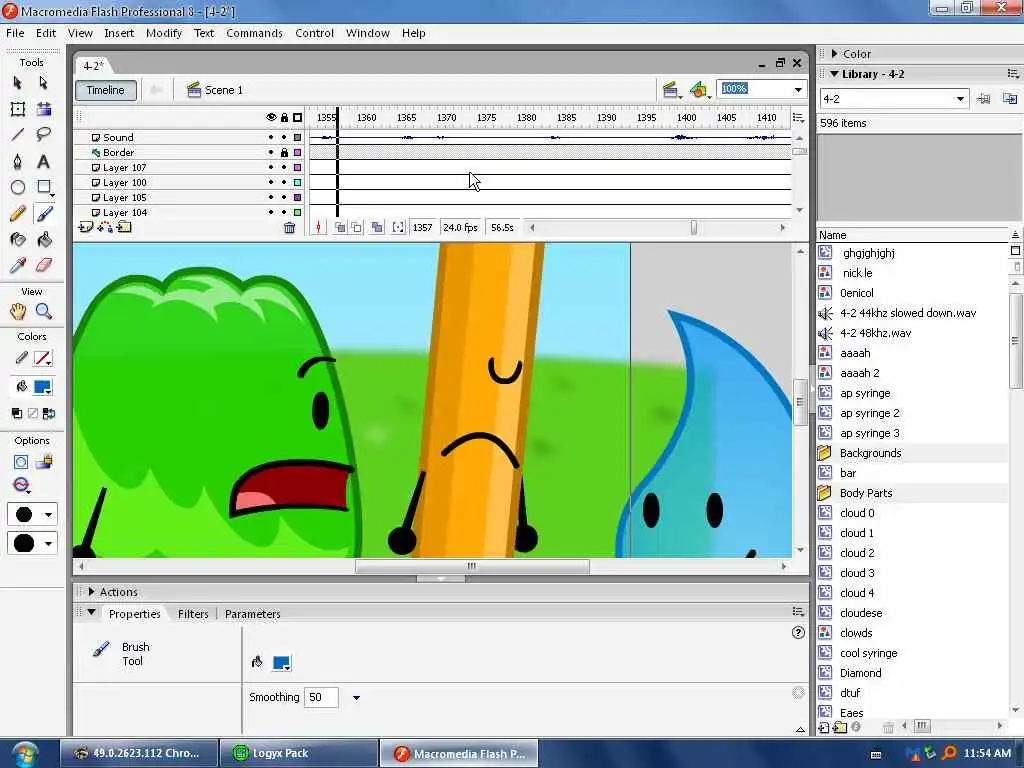
Task: Open the stage zoom percentage dropdown
Action: coord(798,89)
